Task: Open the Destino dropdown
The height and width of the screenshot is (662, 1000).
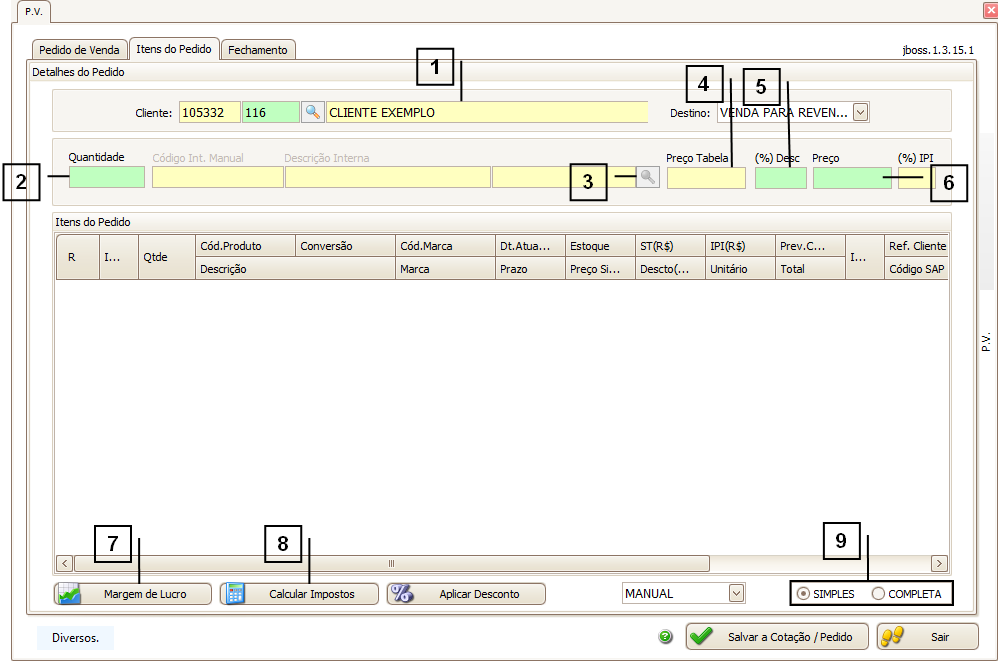Action: (860, 113)
